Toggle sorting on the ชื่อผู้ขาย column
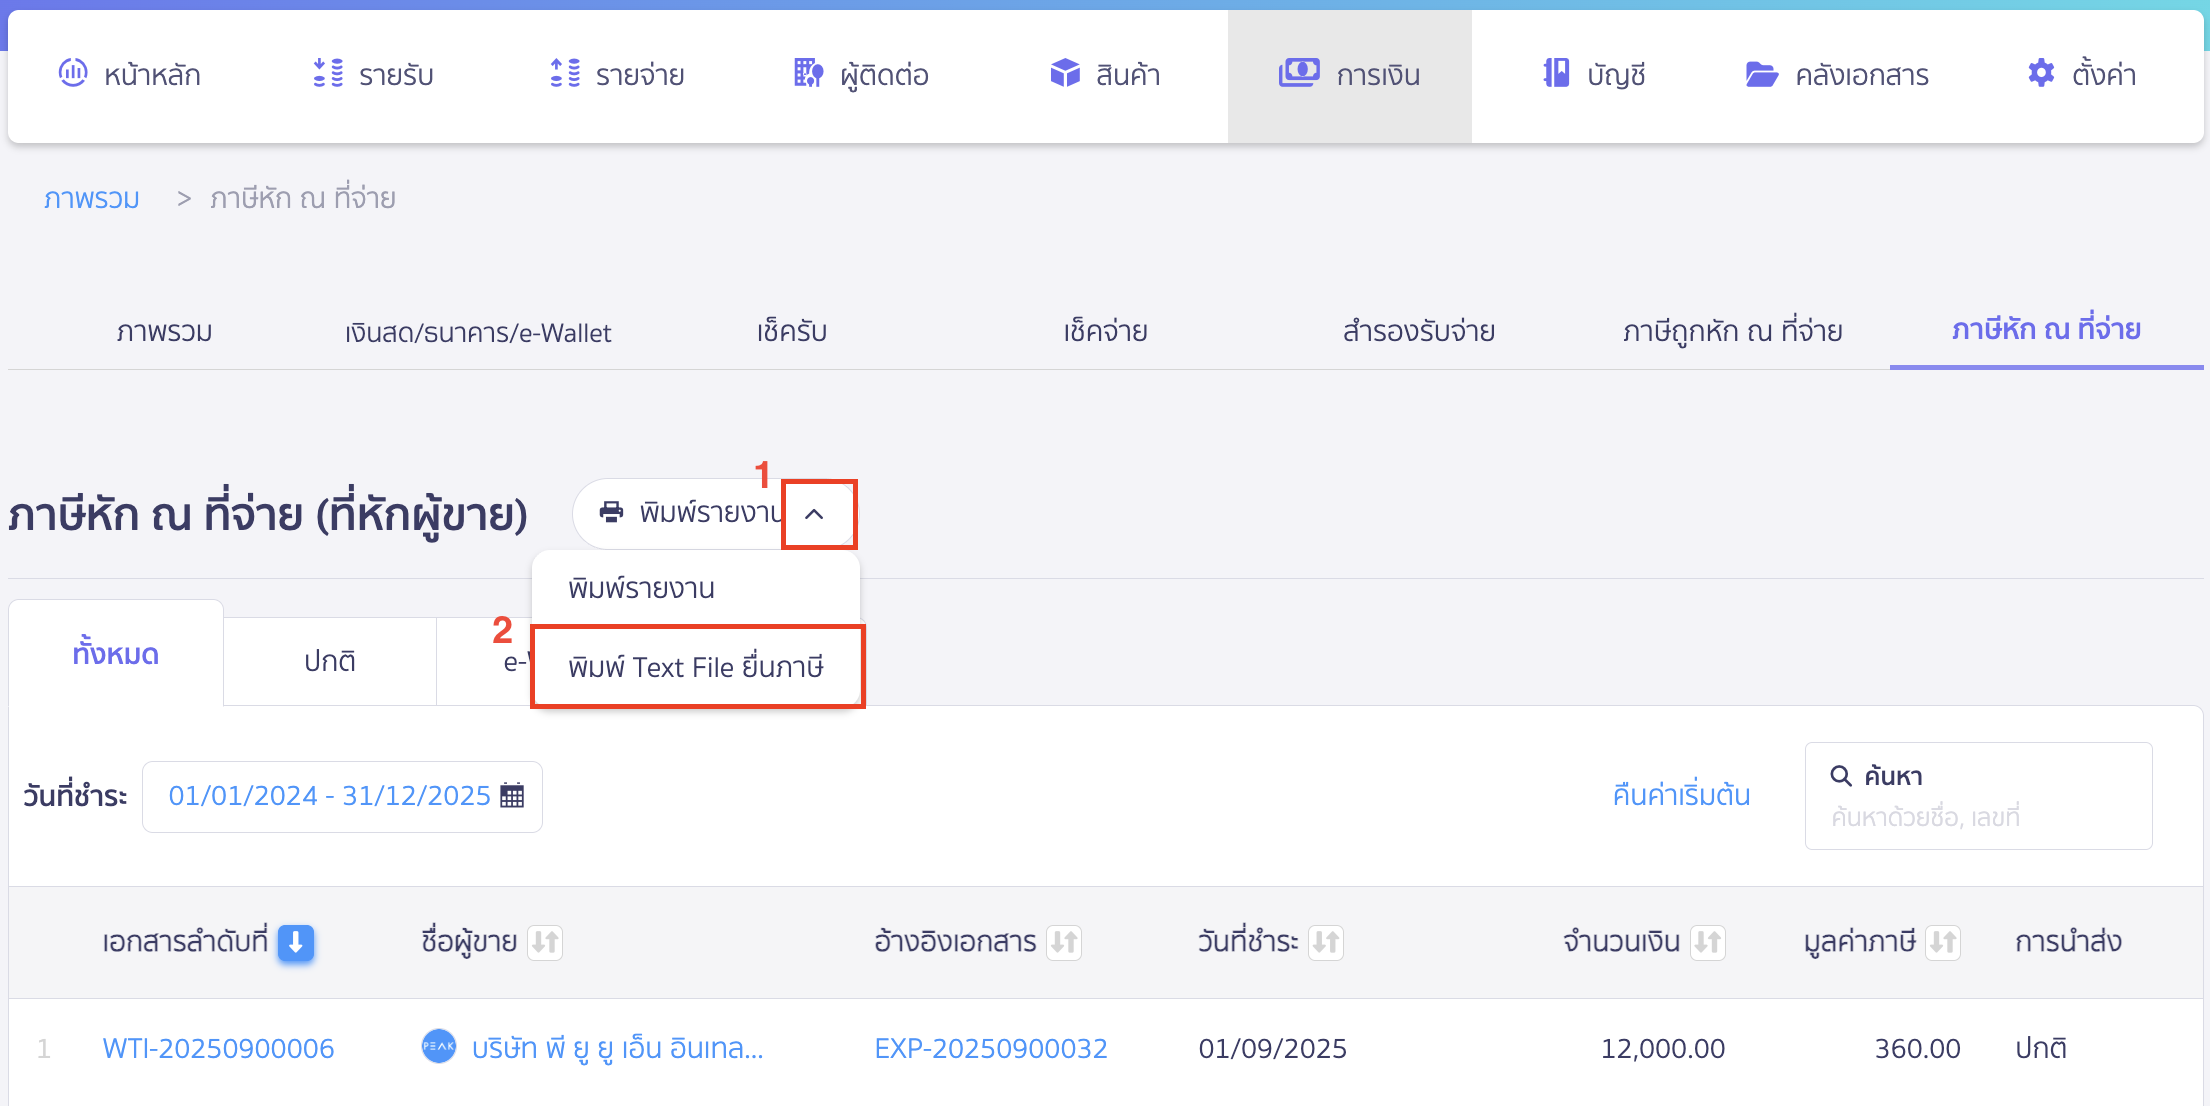The image size is (2210, 1106). point(544,942)
